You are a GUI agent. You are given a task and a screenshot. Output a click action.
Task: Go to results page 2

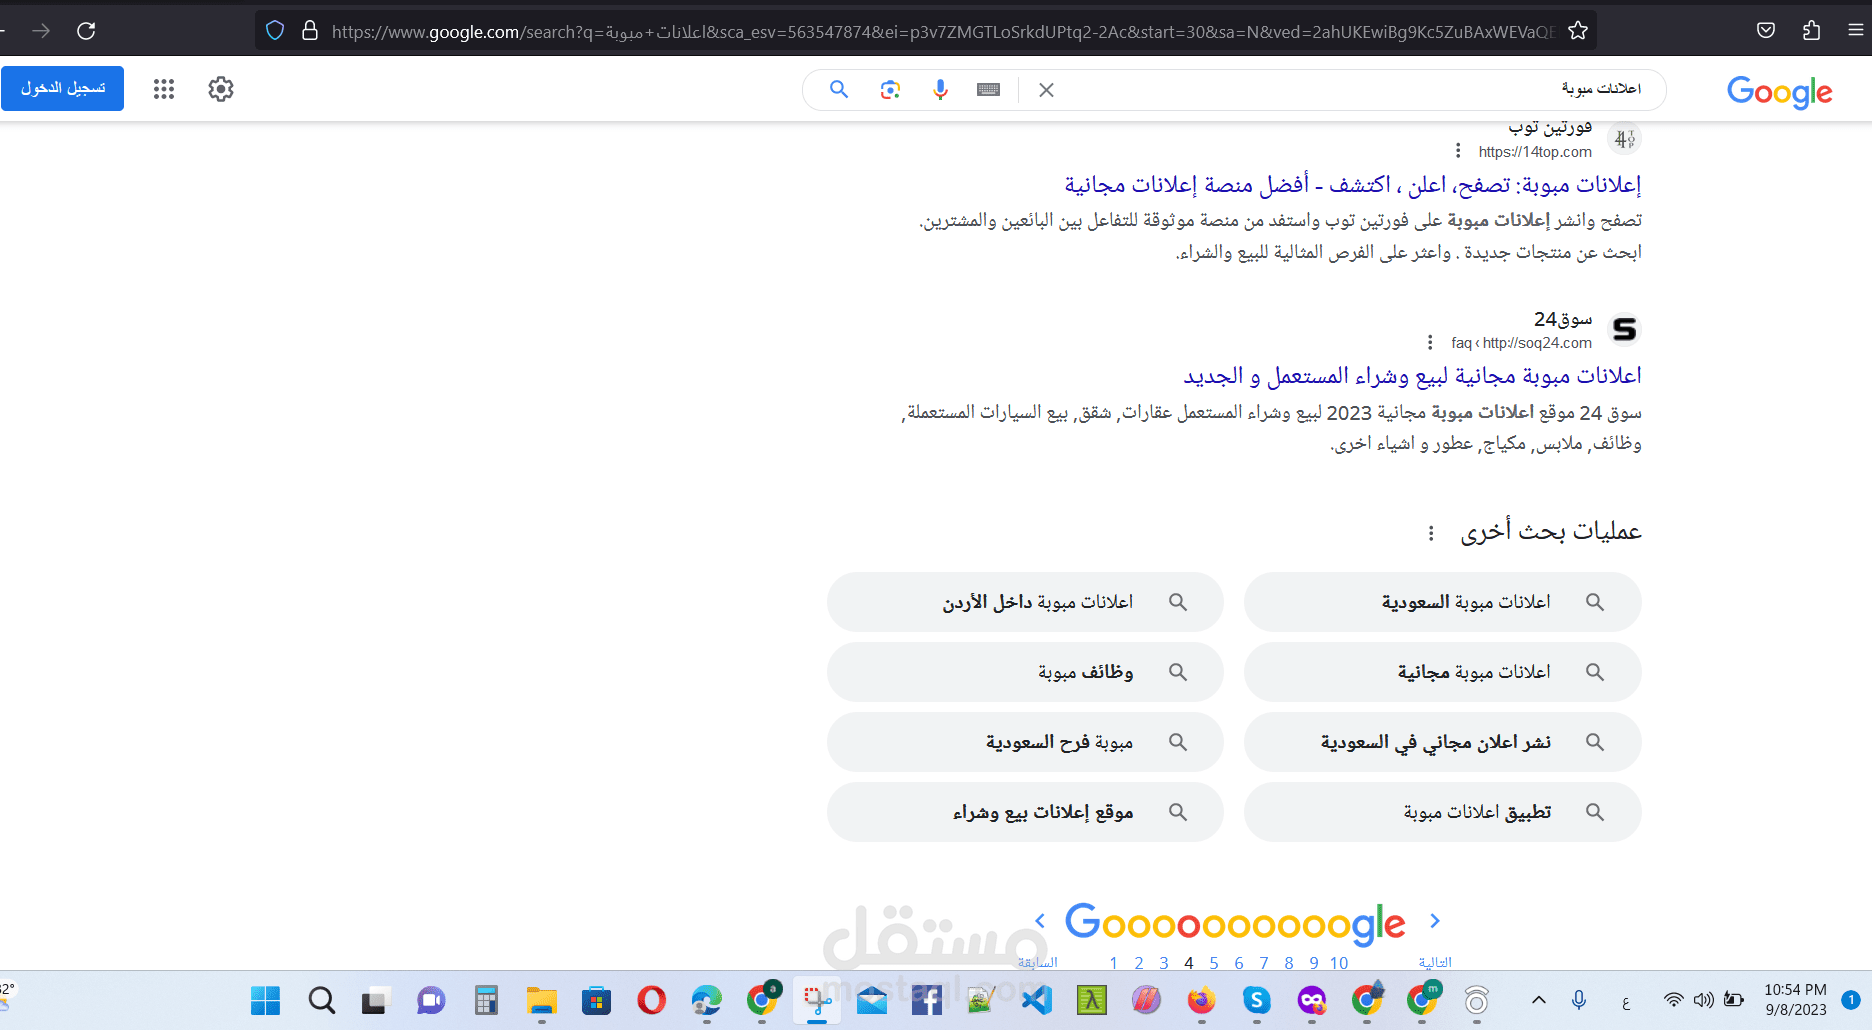pos(1138,963)
